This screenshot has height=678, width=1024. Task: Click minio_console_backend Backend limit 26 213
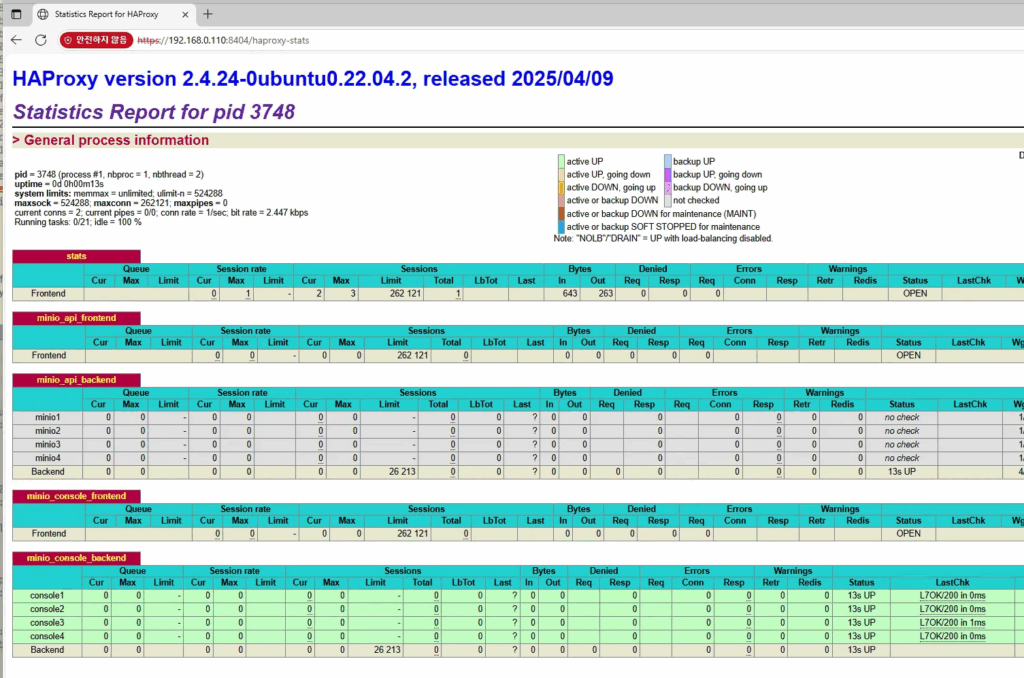click(x=387, y=651)
